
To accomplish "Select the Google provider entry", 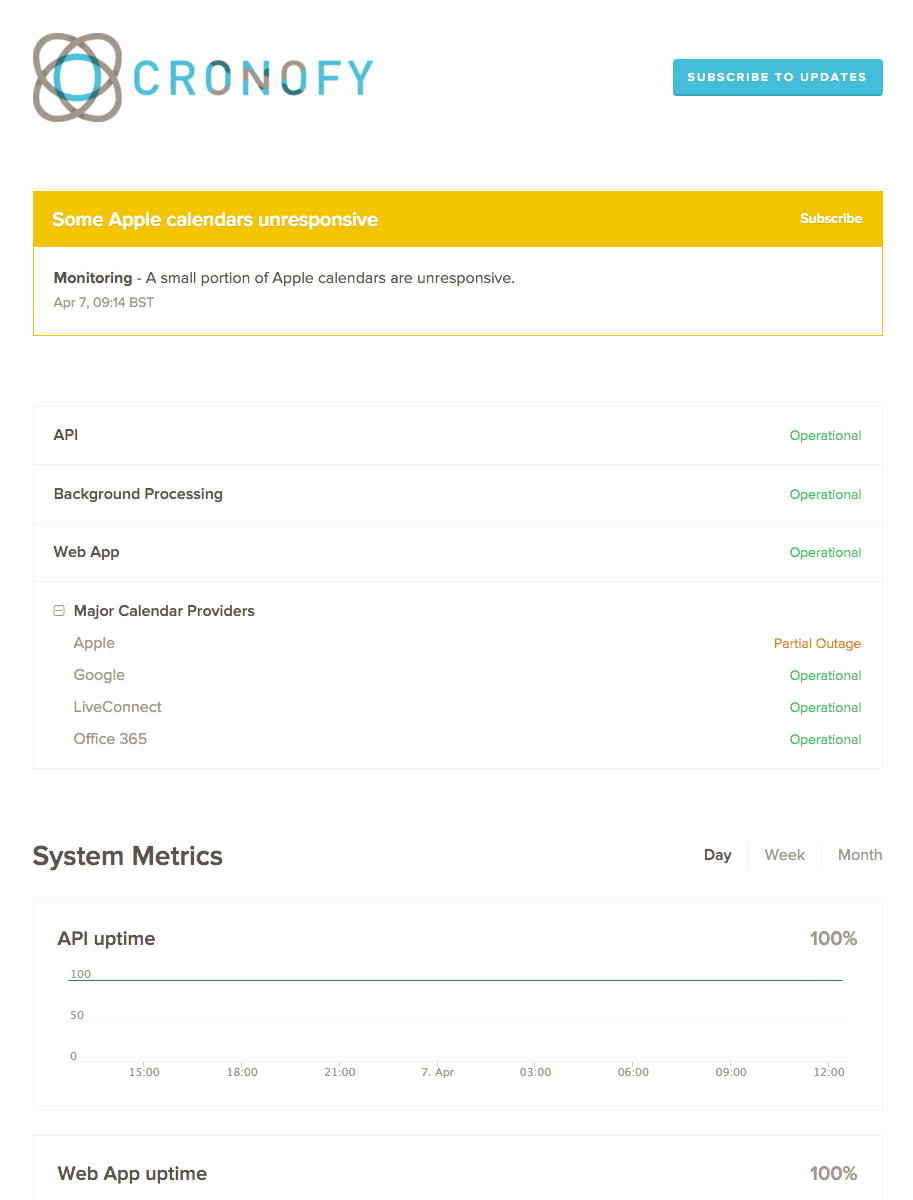I will coord(99,675).
